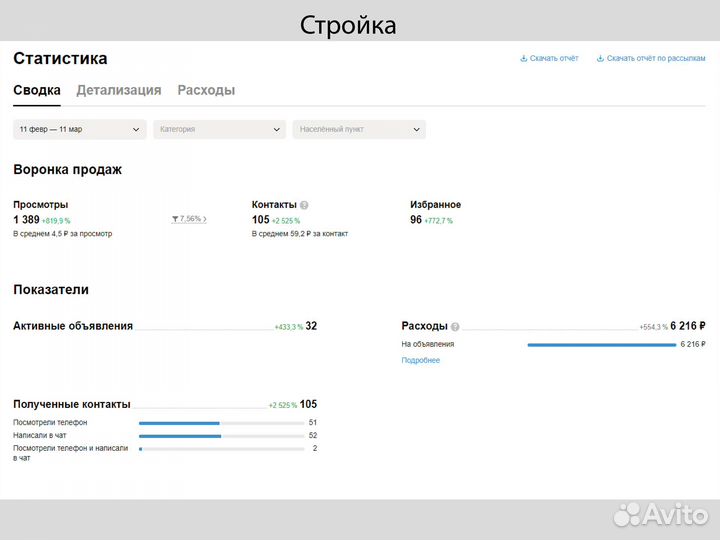
Task: Click the Скачать отчёт по рассылкам link text
Action: coord(656,59)
